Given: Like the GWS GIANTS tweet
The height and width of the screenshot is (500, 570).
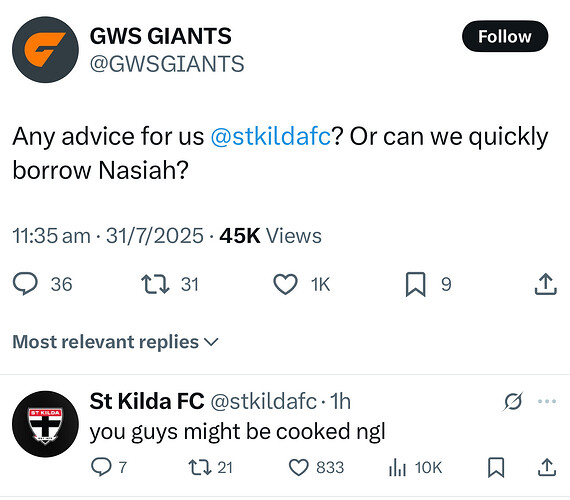Looking at the screenshot, I should pos(285,284).
